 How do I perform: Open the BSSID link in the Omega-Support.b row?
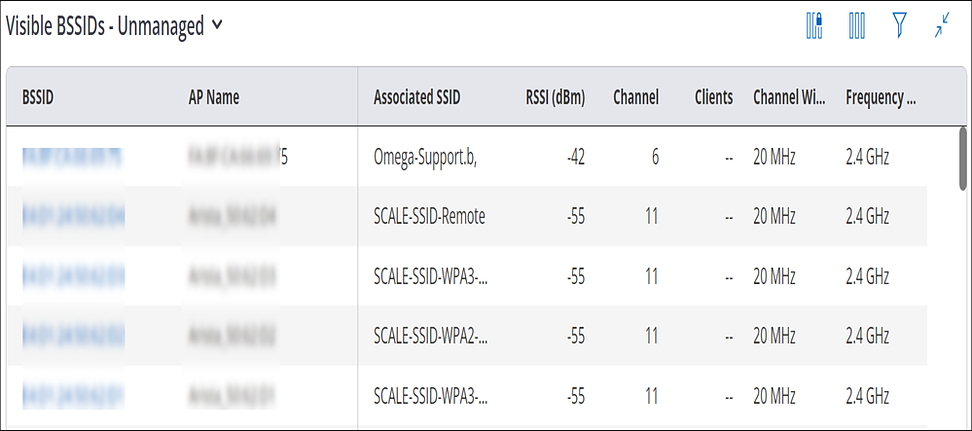pyautogui.click(x=72, y=158)
